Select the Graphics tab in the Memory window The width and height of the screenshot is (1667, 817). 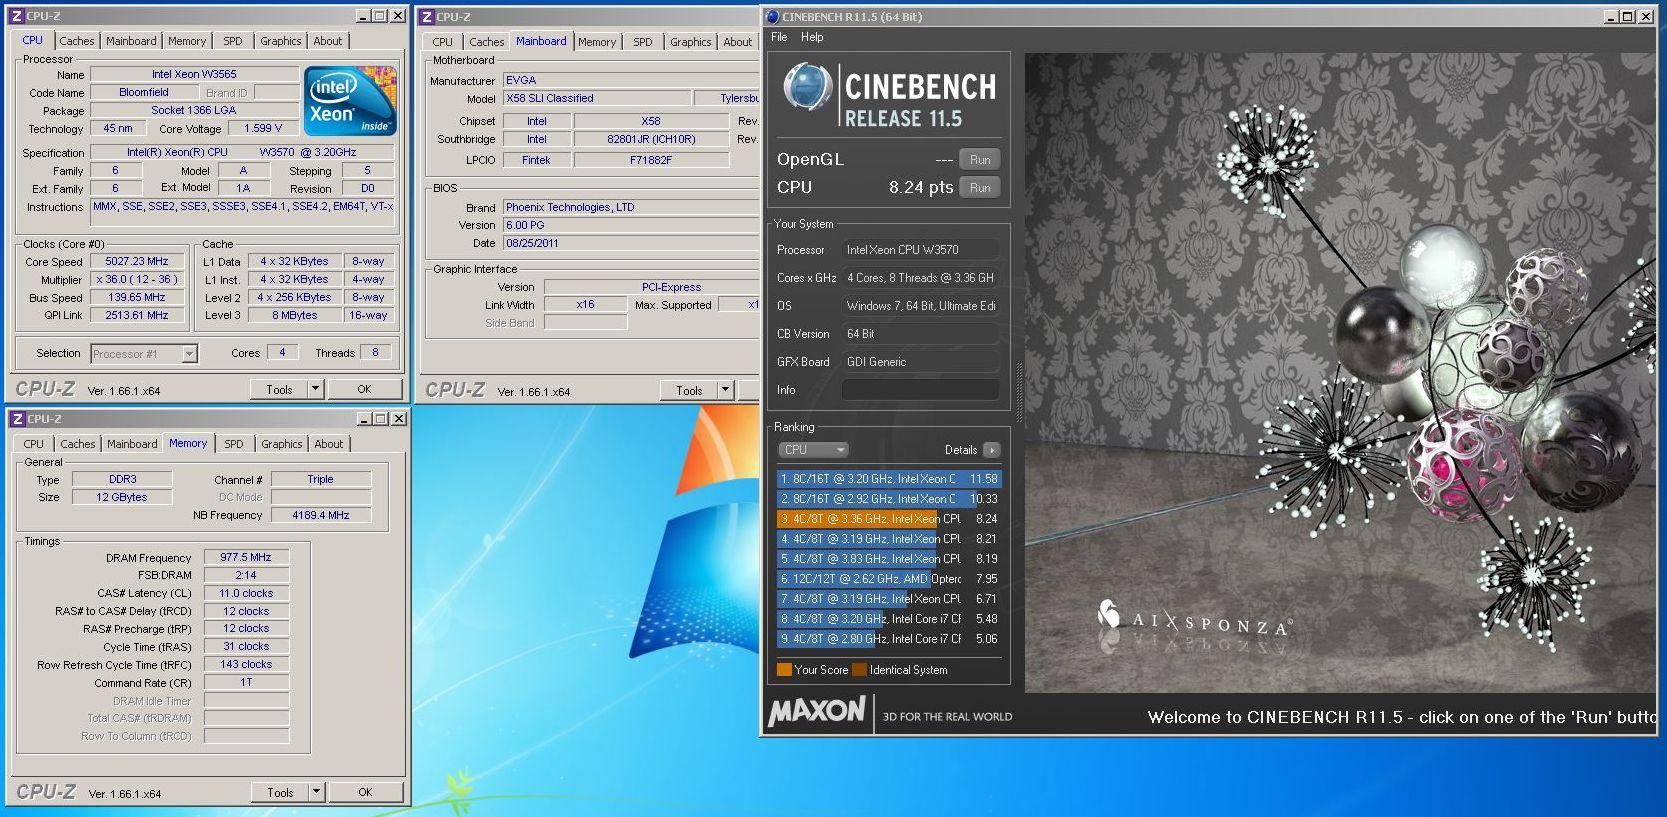[x=282, y=444]
